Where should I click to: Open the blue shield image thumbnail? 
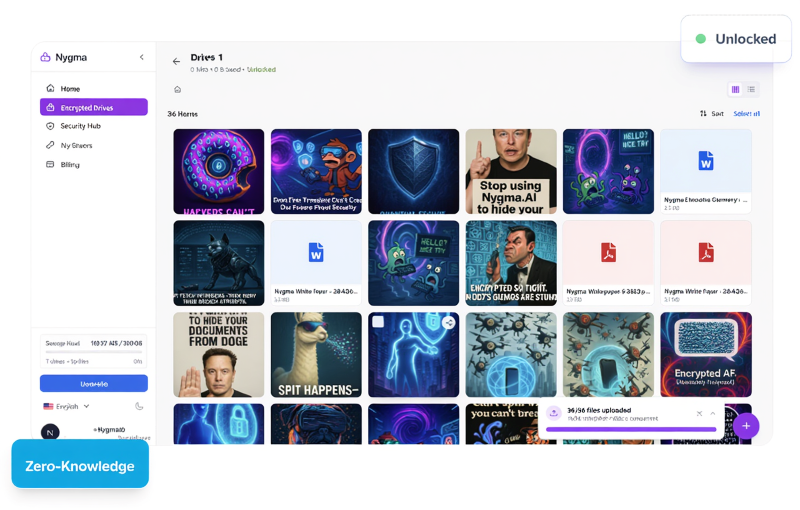pos(414,171)
